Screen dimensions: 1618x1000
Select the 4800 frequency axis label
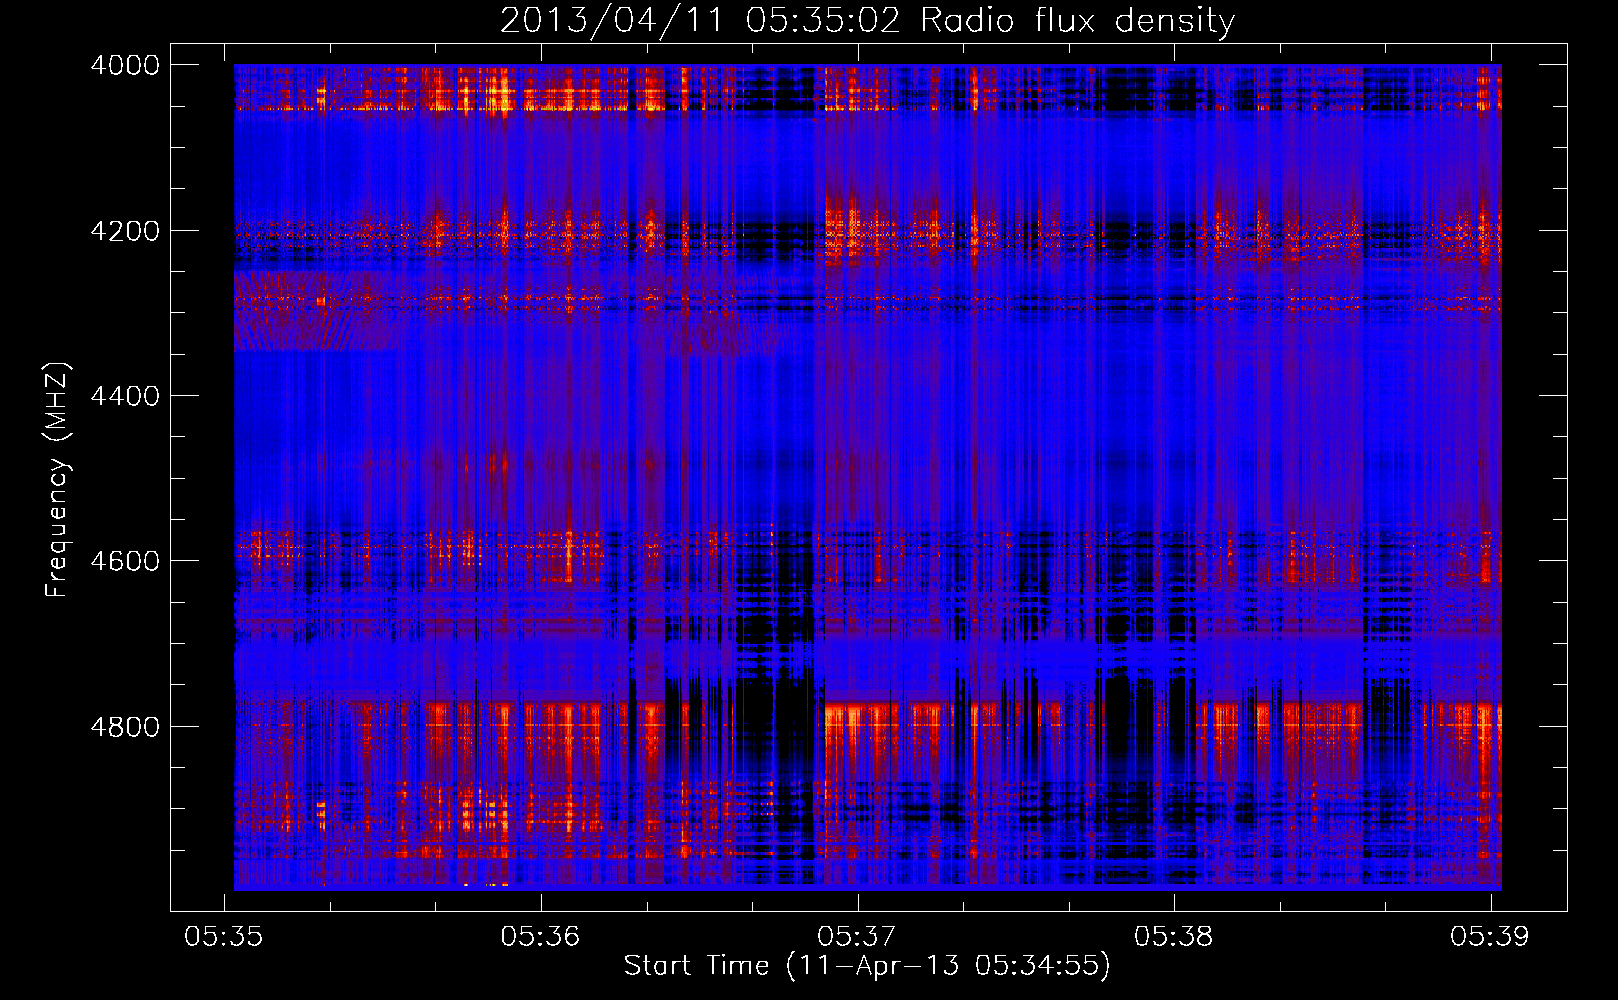125,726
